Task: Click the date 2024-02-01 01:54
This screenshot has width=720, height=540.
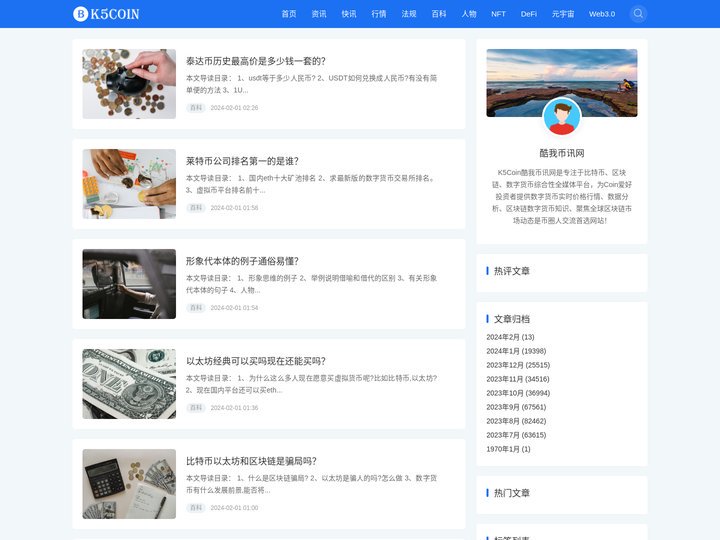Action: [x=234, y=308]
